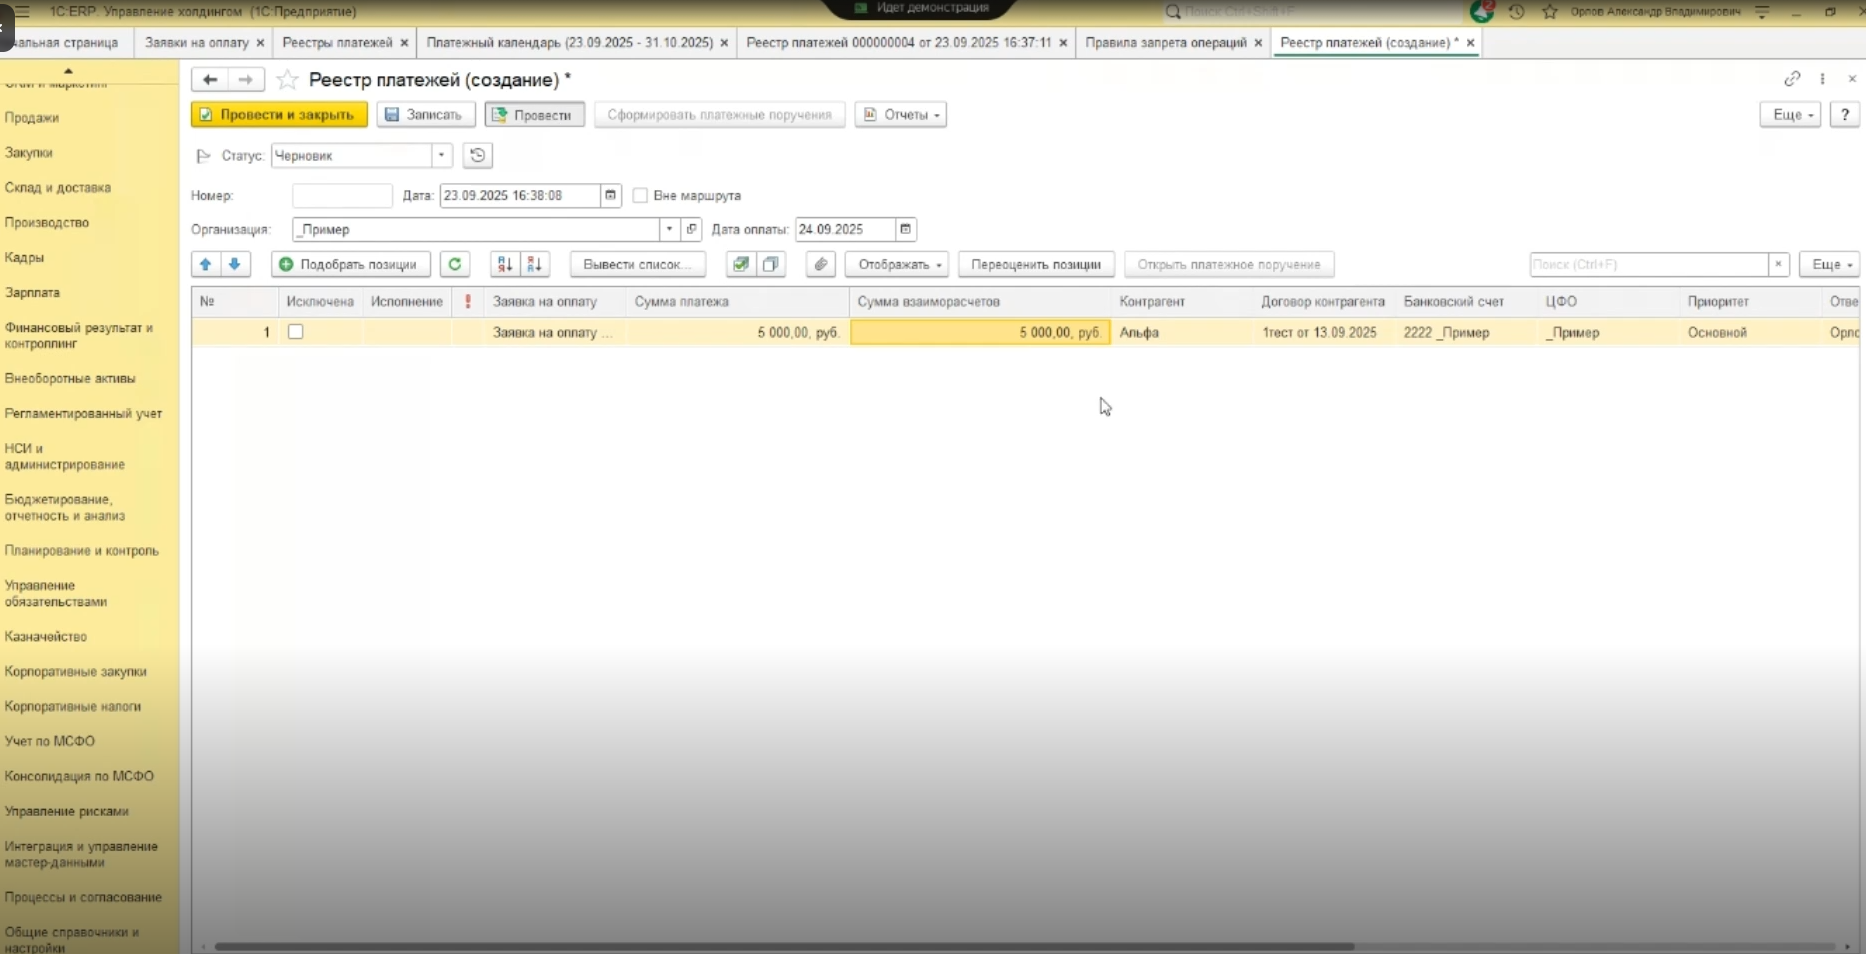This screenshot has width=1866, height=954.
Task: Click the table search field
Action: point(1649,265)
